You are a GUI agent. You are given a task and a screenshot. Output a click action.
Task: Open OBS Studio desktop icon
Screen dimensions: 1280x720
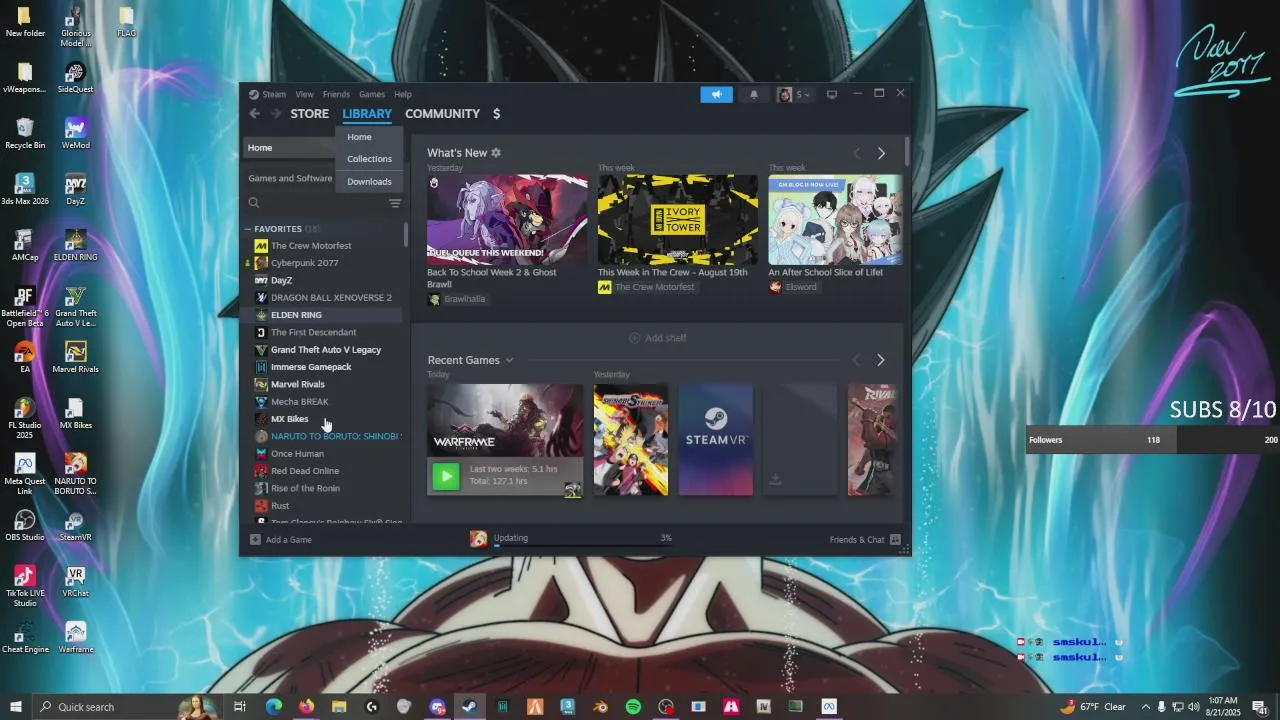(25, 526)
